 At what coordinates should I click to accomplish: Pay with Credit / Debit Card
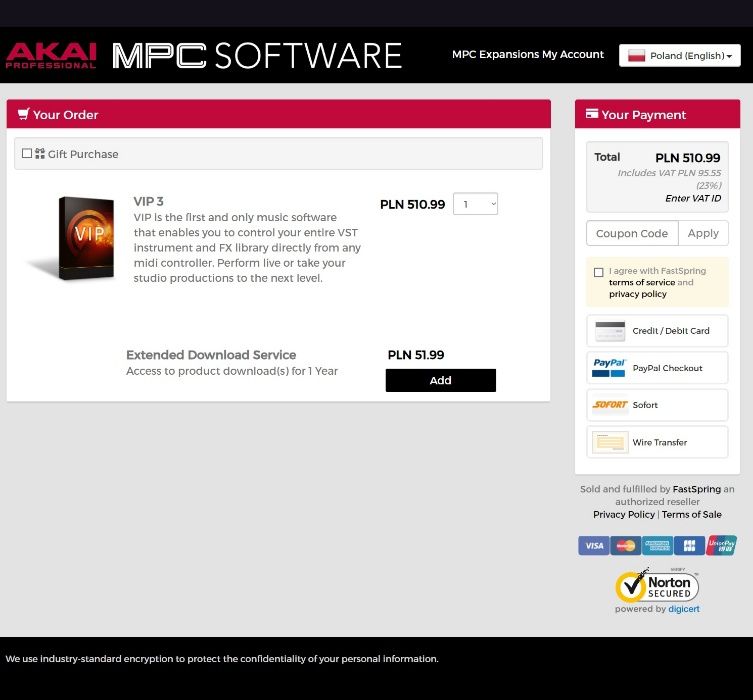point(657,331)
